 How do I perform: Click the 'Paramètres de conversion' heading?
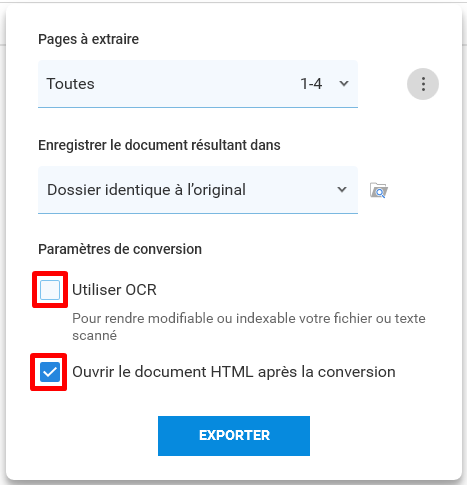[120, 249]
